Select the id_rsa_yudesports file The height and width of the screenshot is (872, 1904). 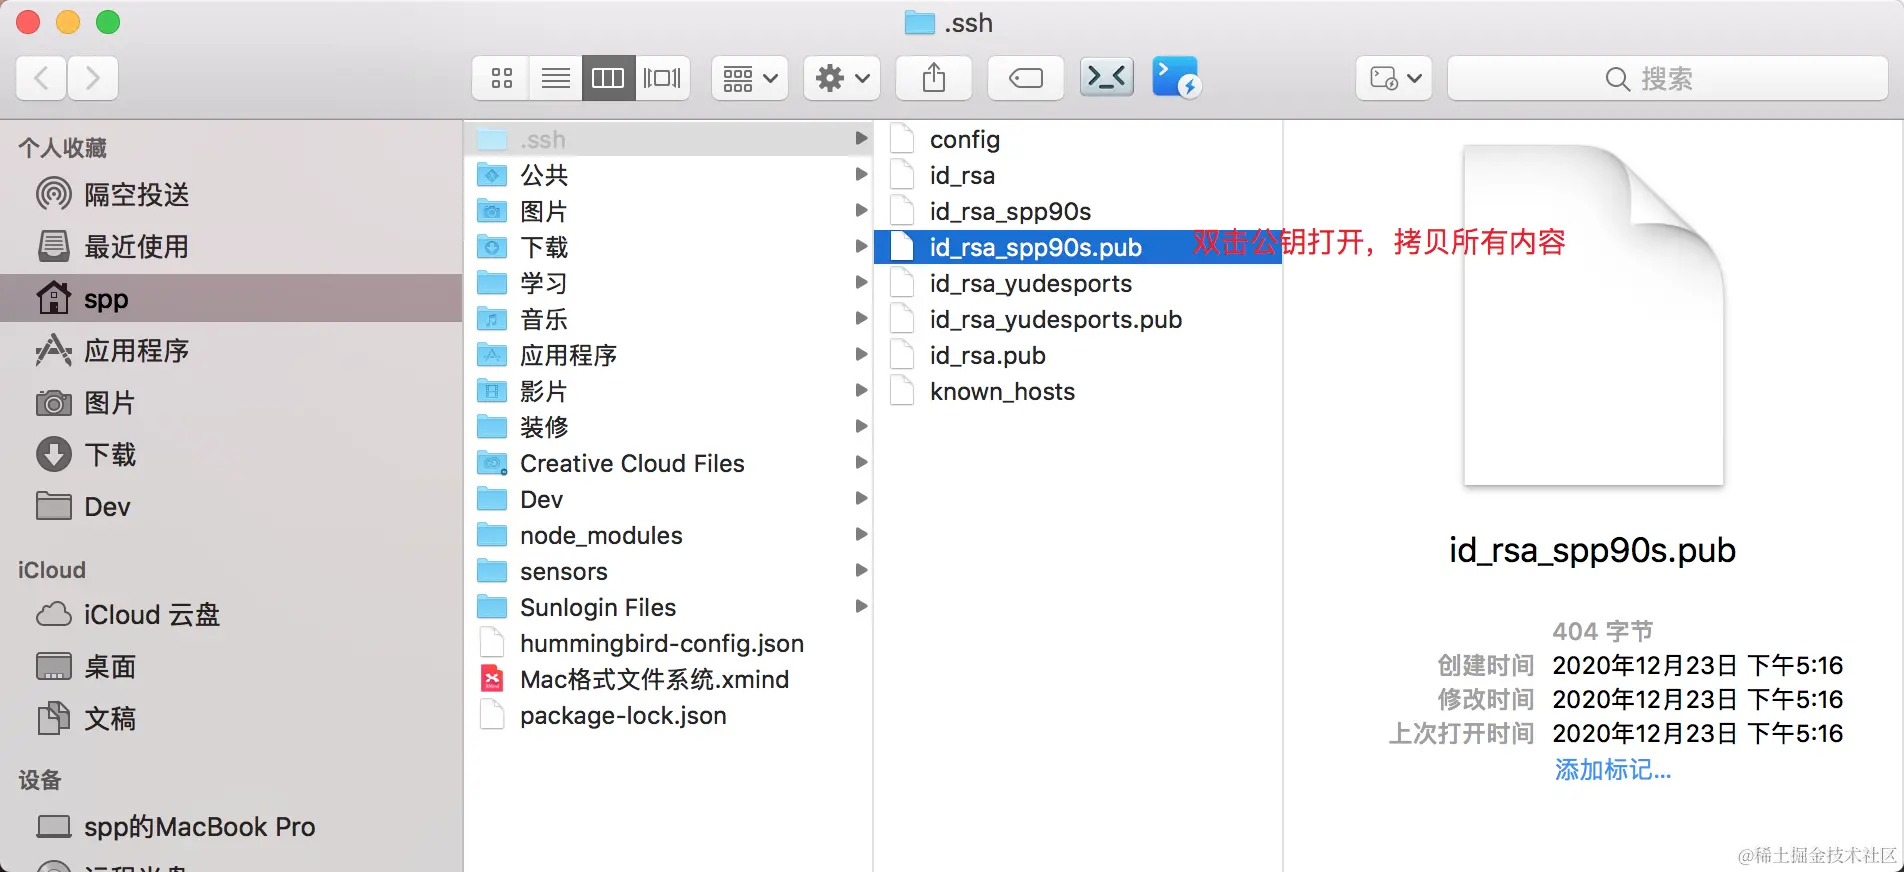point(1078,283)
